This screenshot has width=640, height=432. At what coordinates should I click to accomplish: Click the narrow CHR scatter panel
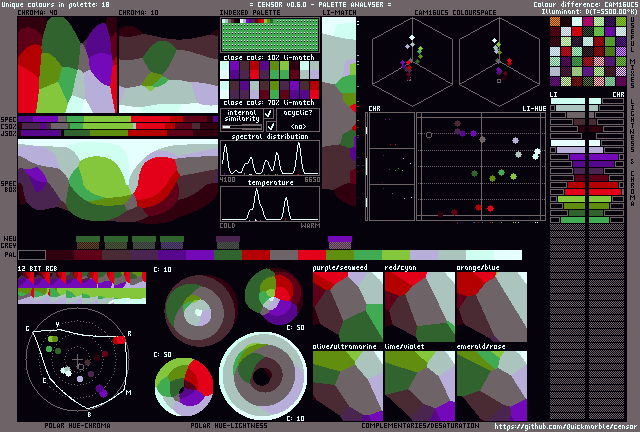click(x=391, y=167)
